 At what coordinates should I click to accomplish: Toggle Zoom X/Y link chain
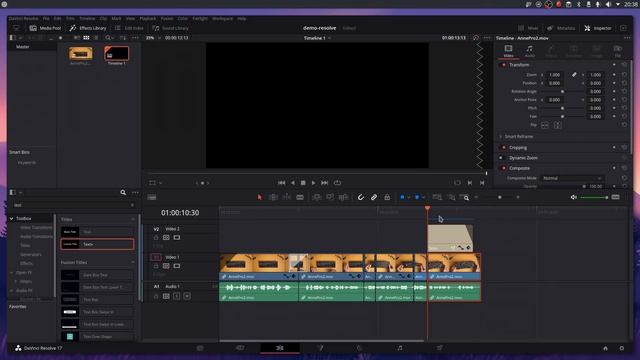574,75
